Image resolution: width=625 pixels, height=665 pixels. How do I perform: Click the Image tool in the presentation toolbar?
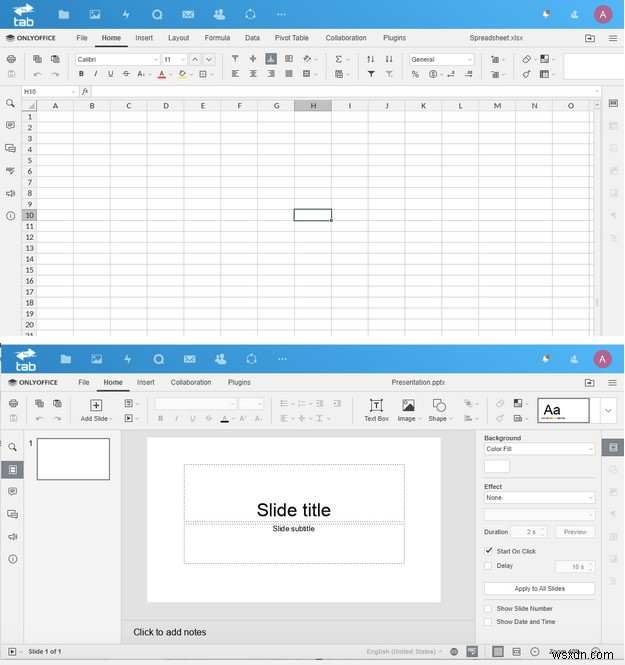click(x=408, y=410)
